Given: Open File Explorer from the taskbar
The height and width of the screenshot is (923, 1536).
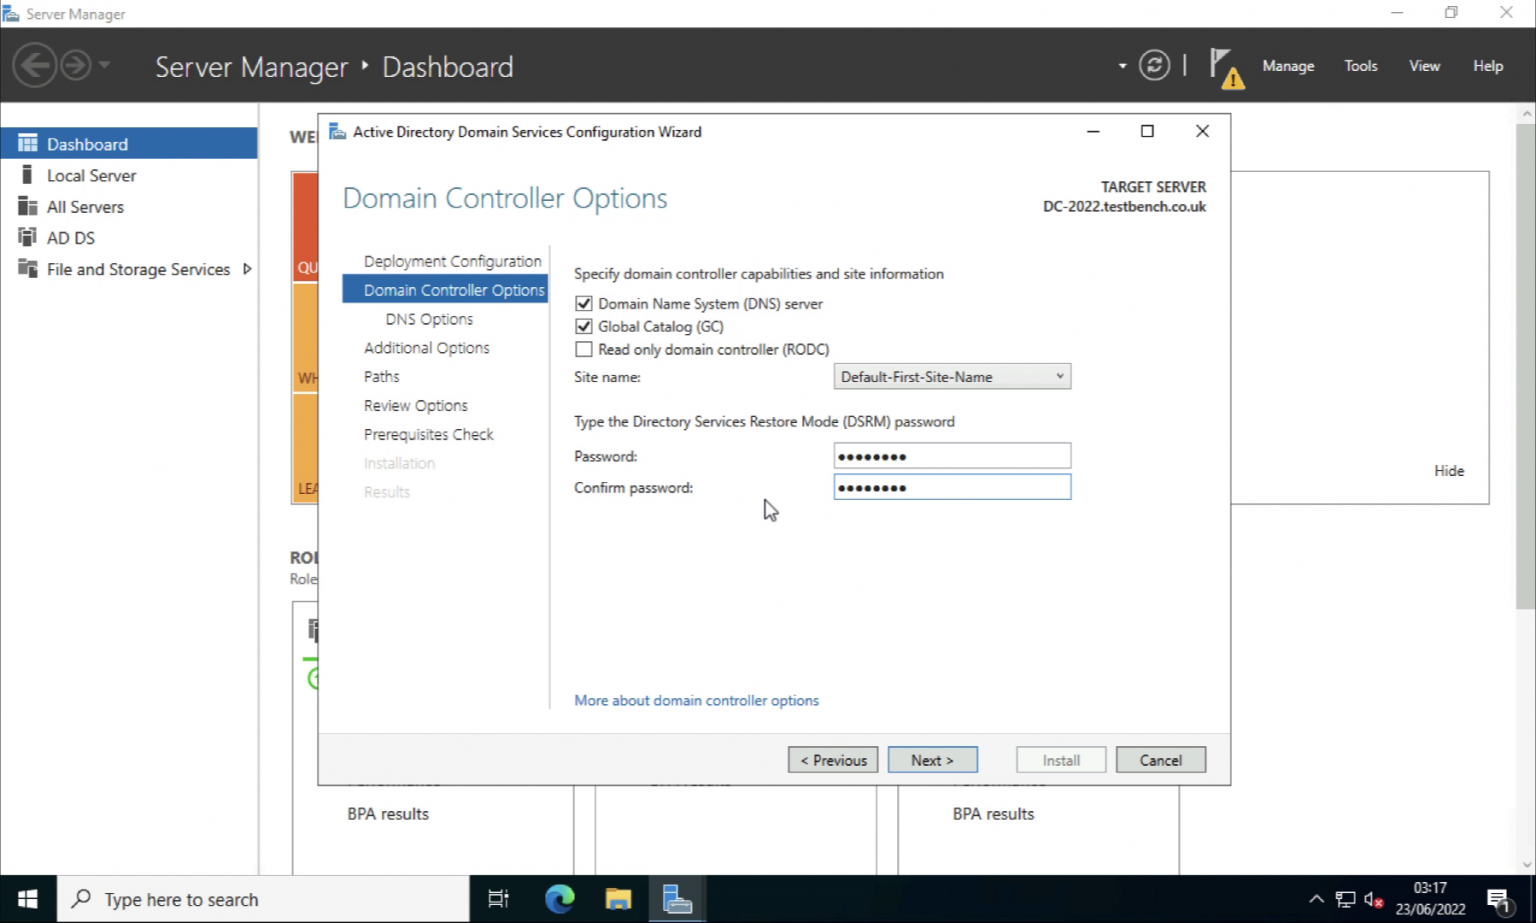Looking at the screenshot, I should click(x=618, y=899).
